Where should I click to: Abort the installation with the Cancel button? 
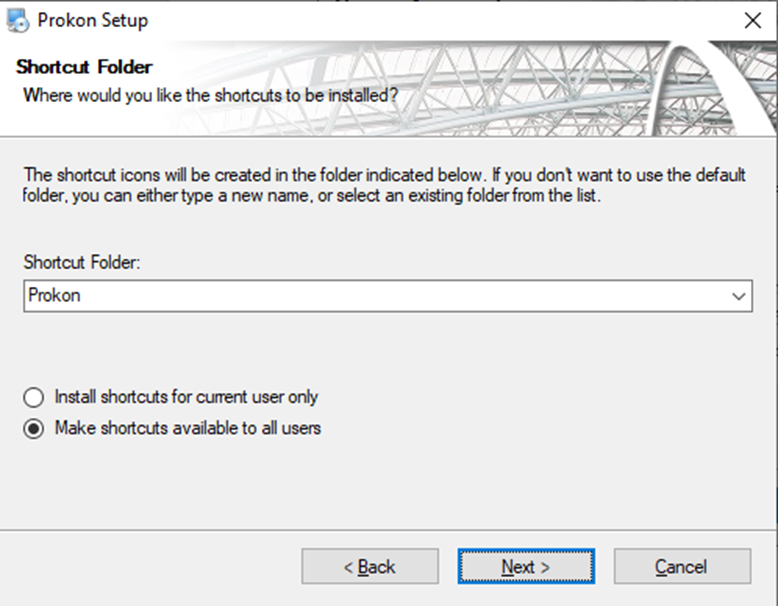[x=682, y=567]
